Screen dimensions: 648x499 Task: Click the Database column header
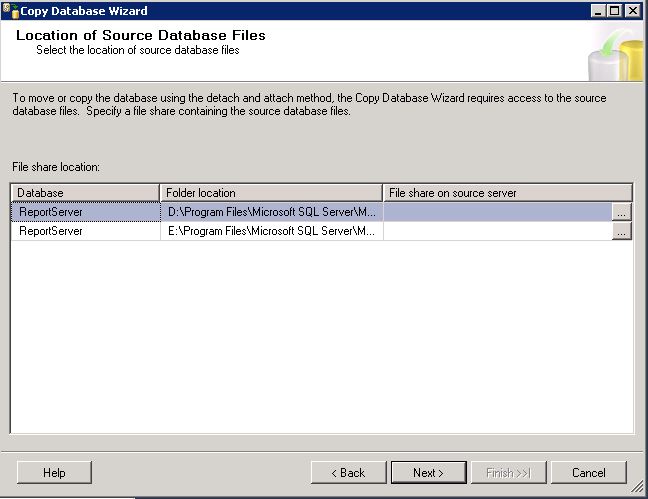85,193
